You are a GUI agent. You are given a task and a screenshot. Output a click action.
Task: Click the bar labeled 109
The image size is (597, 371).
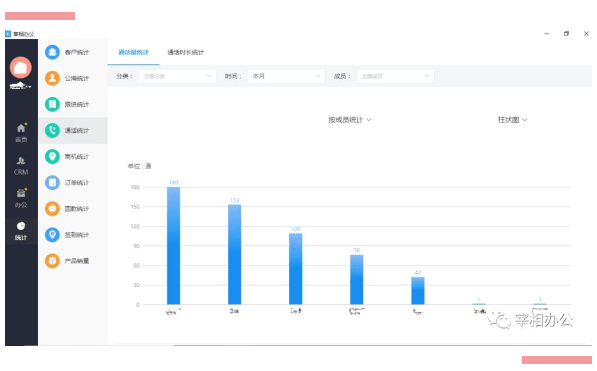click(295, 269)
